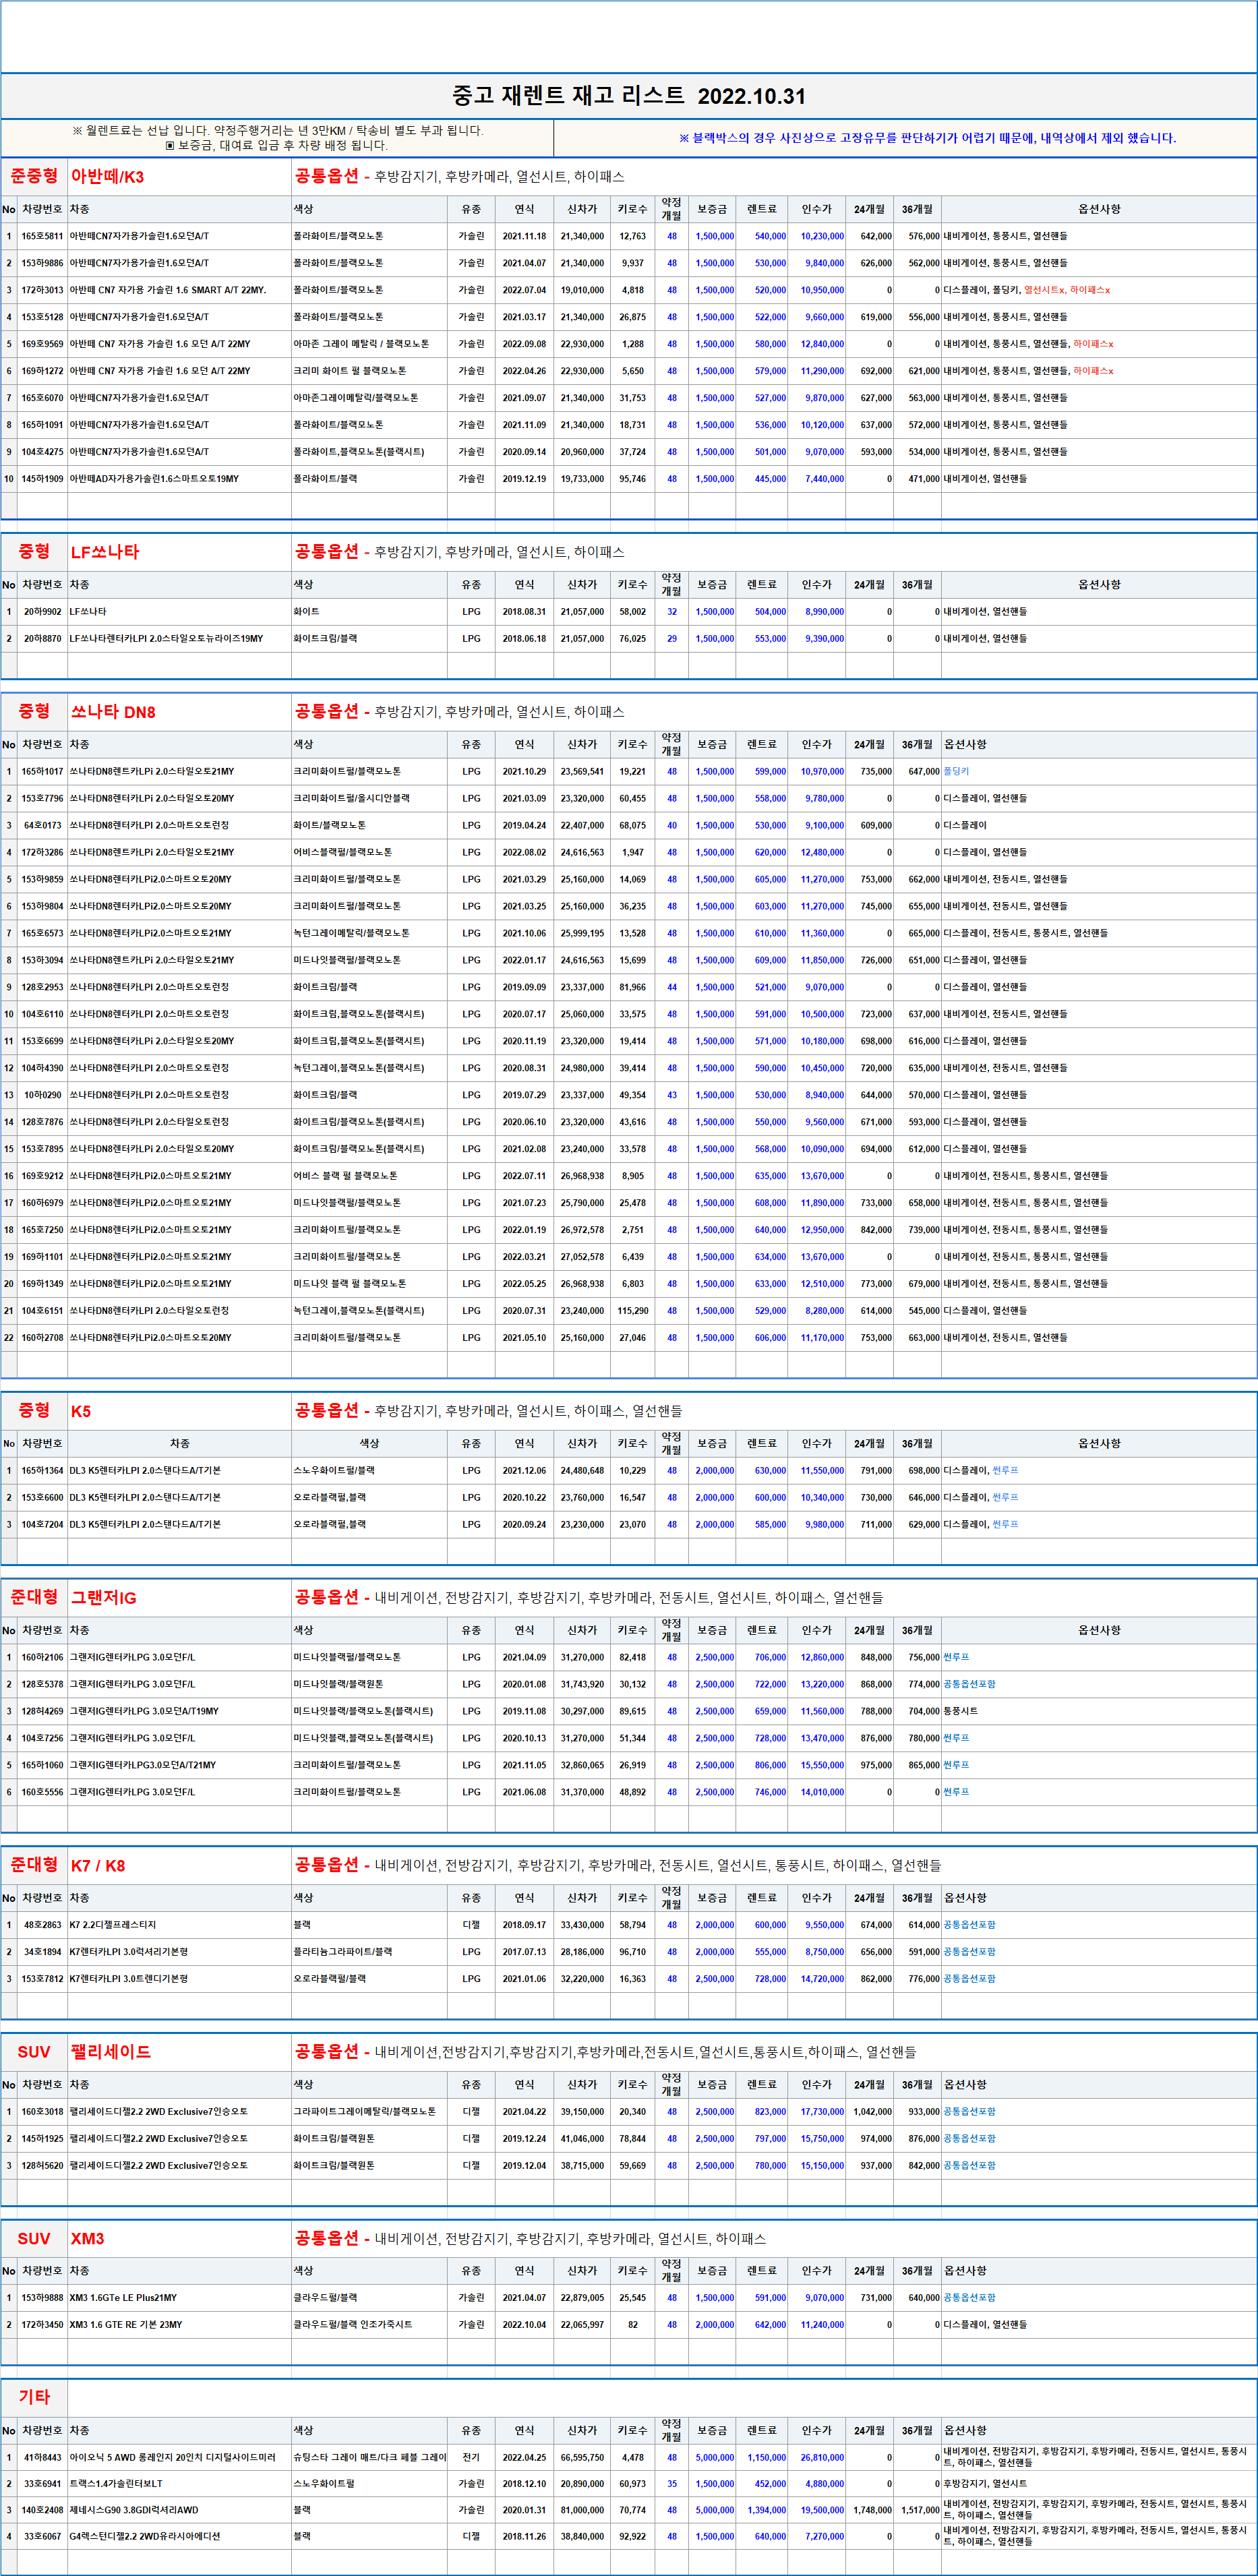Click color cell '크리미 화이트 펄 블랙모노톤'
This screenshot has width=1258, height=2576.
pos(350,372)
